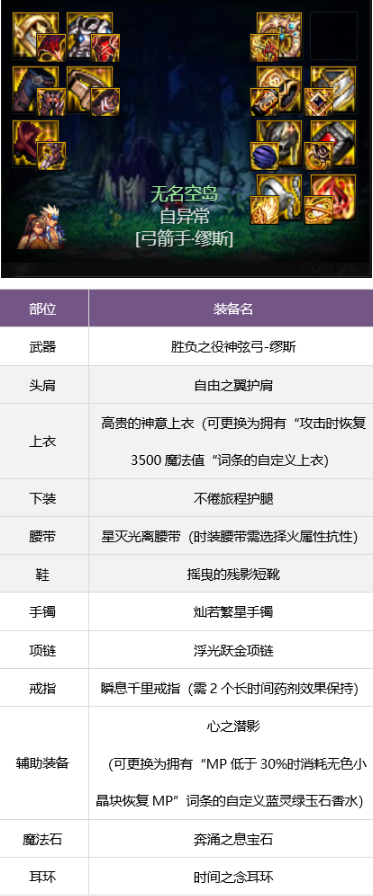Click the 耳环 row label
Screen dimensions: 373x896
(x=43, y=877)
